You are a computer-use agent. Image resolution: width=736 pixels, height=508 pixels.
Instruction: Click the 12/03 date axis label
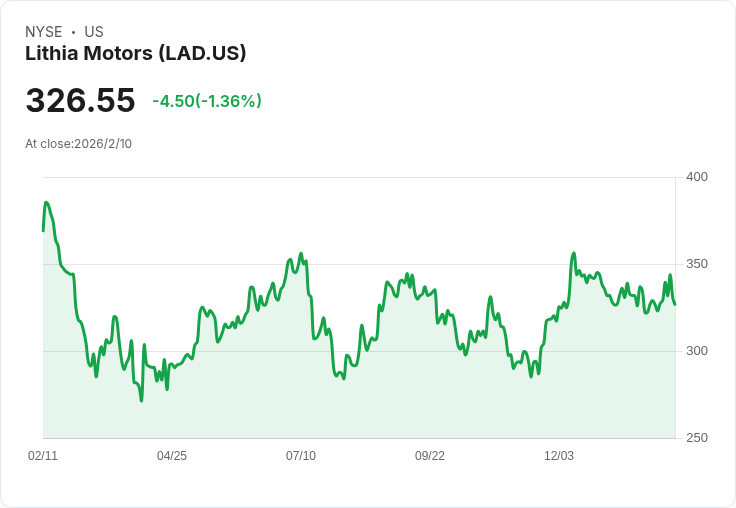click(559, 456)
